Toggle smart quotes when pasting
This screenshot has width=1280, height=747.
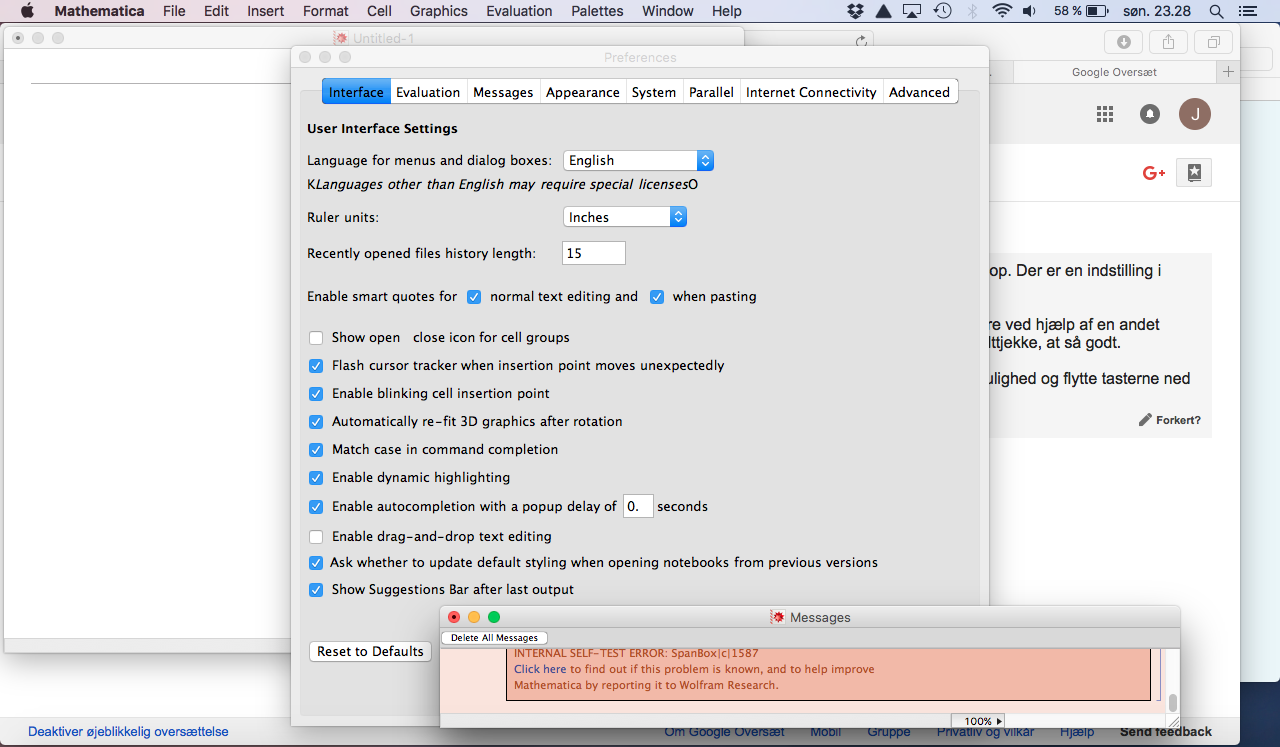(657, 296)
